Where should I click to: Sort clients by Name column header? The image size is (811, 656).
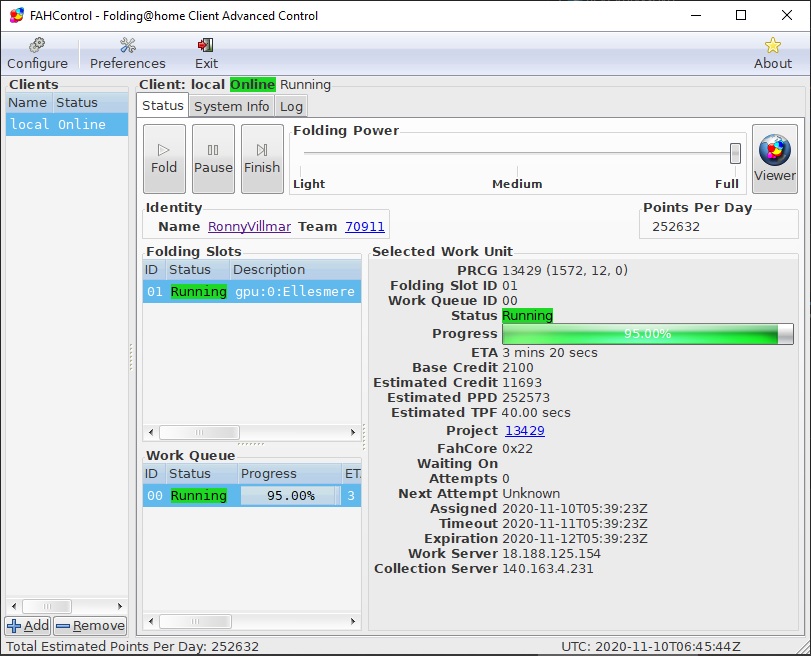(28, 102)
